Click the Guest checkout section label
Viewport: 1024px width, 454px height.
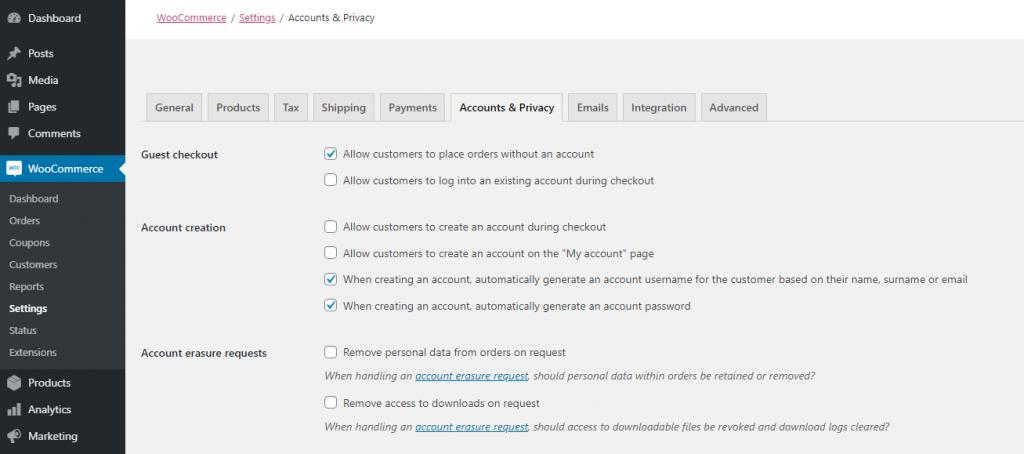[180, 155]
